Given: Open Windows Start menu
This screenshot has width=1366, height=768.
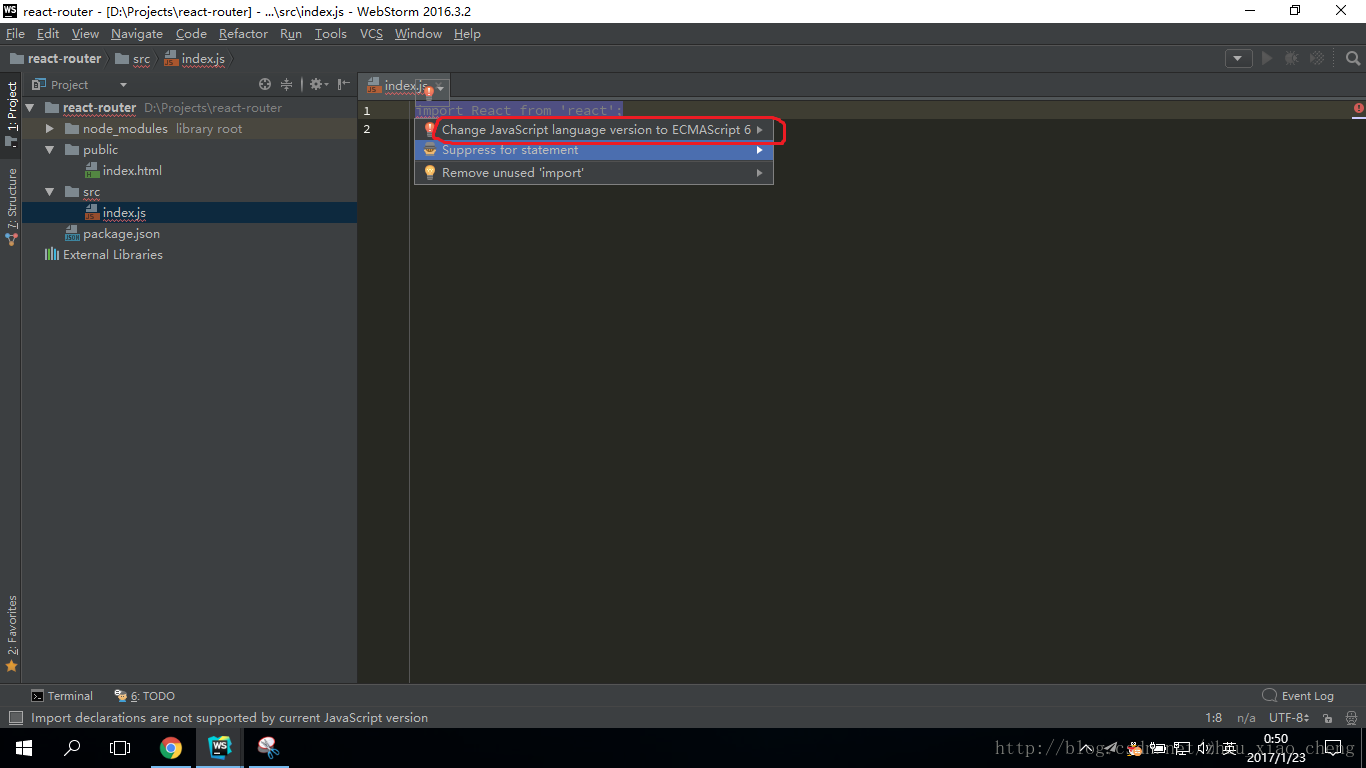Looking at the screenshot, I should point(24,748).
